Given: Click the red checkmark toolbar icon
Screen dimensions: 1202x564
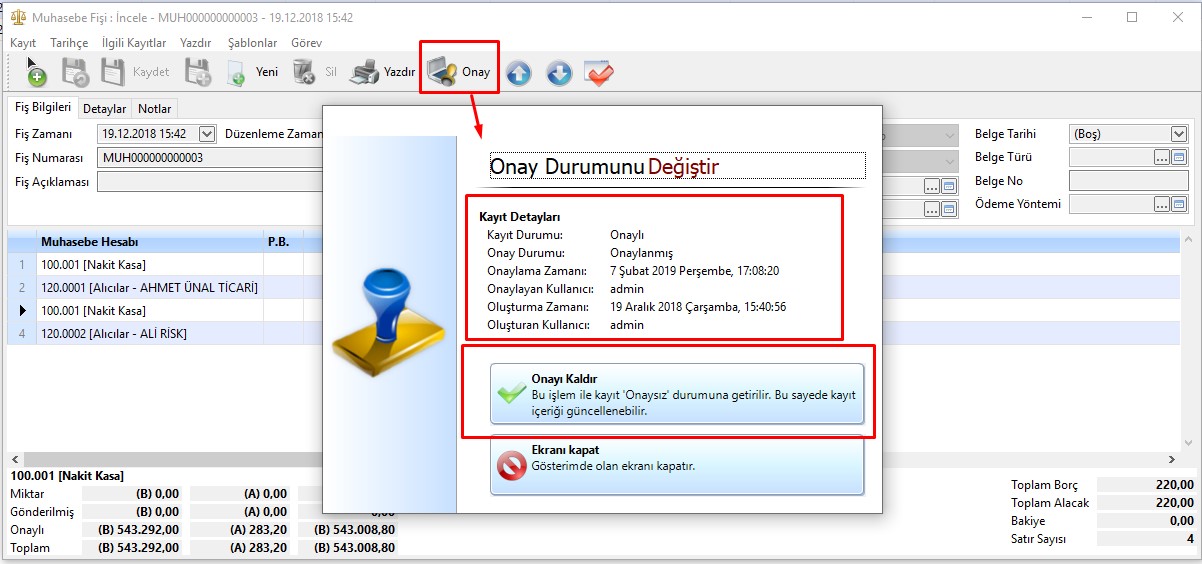Looking at the screenshot, I should 599,73.
